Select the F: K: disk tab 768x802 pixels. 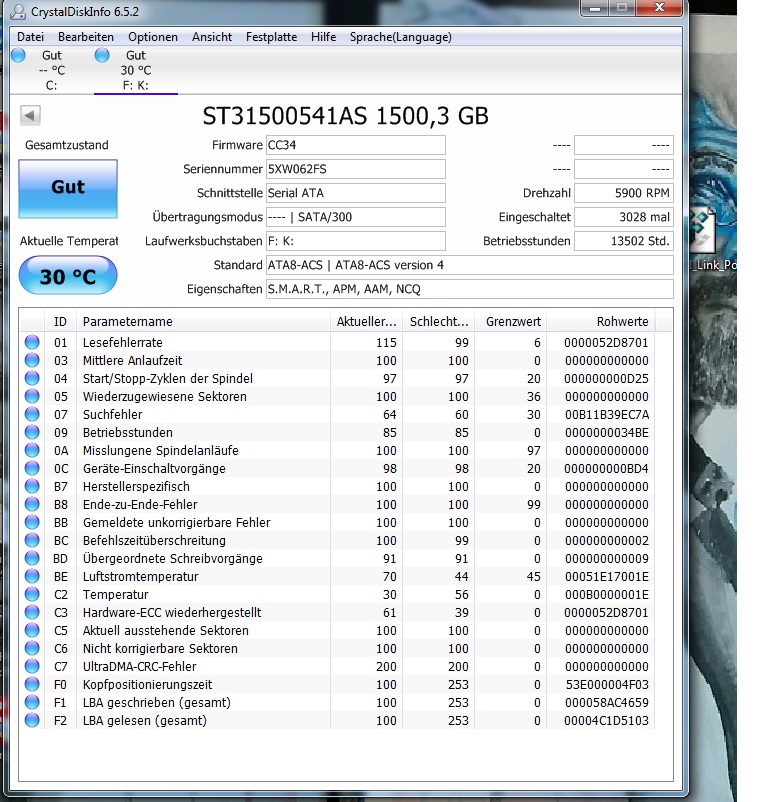tap(135, 70)
